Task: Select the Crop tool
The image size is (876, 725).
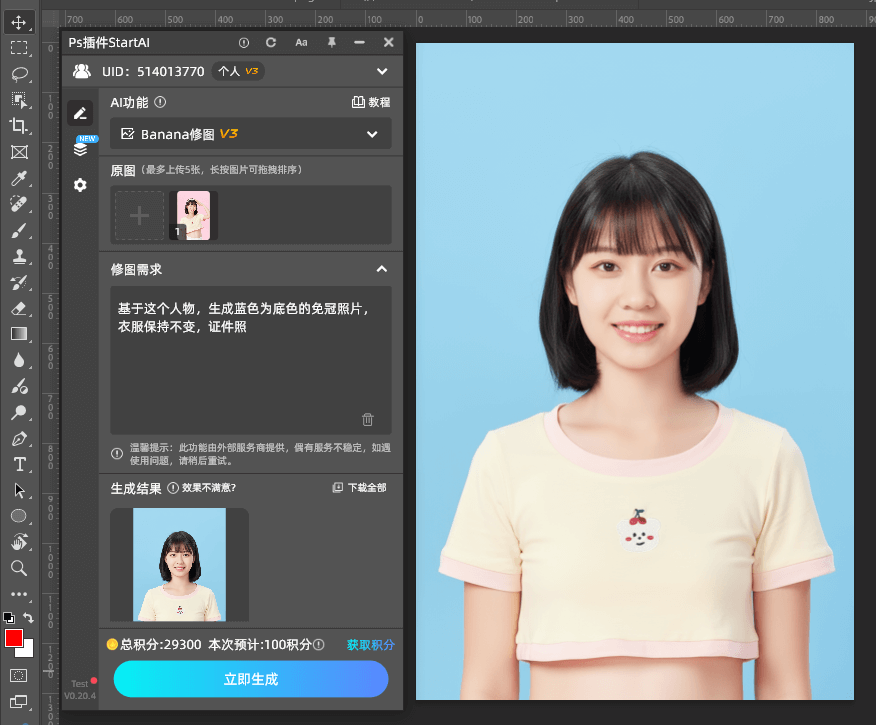Action: (x=20, y=124)
